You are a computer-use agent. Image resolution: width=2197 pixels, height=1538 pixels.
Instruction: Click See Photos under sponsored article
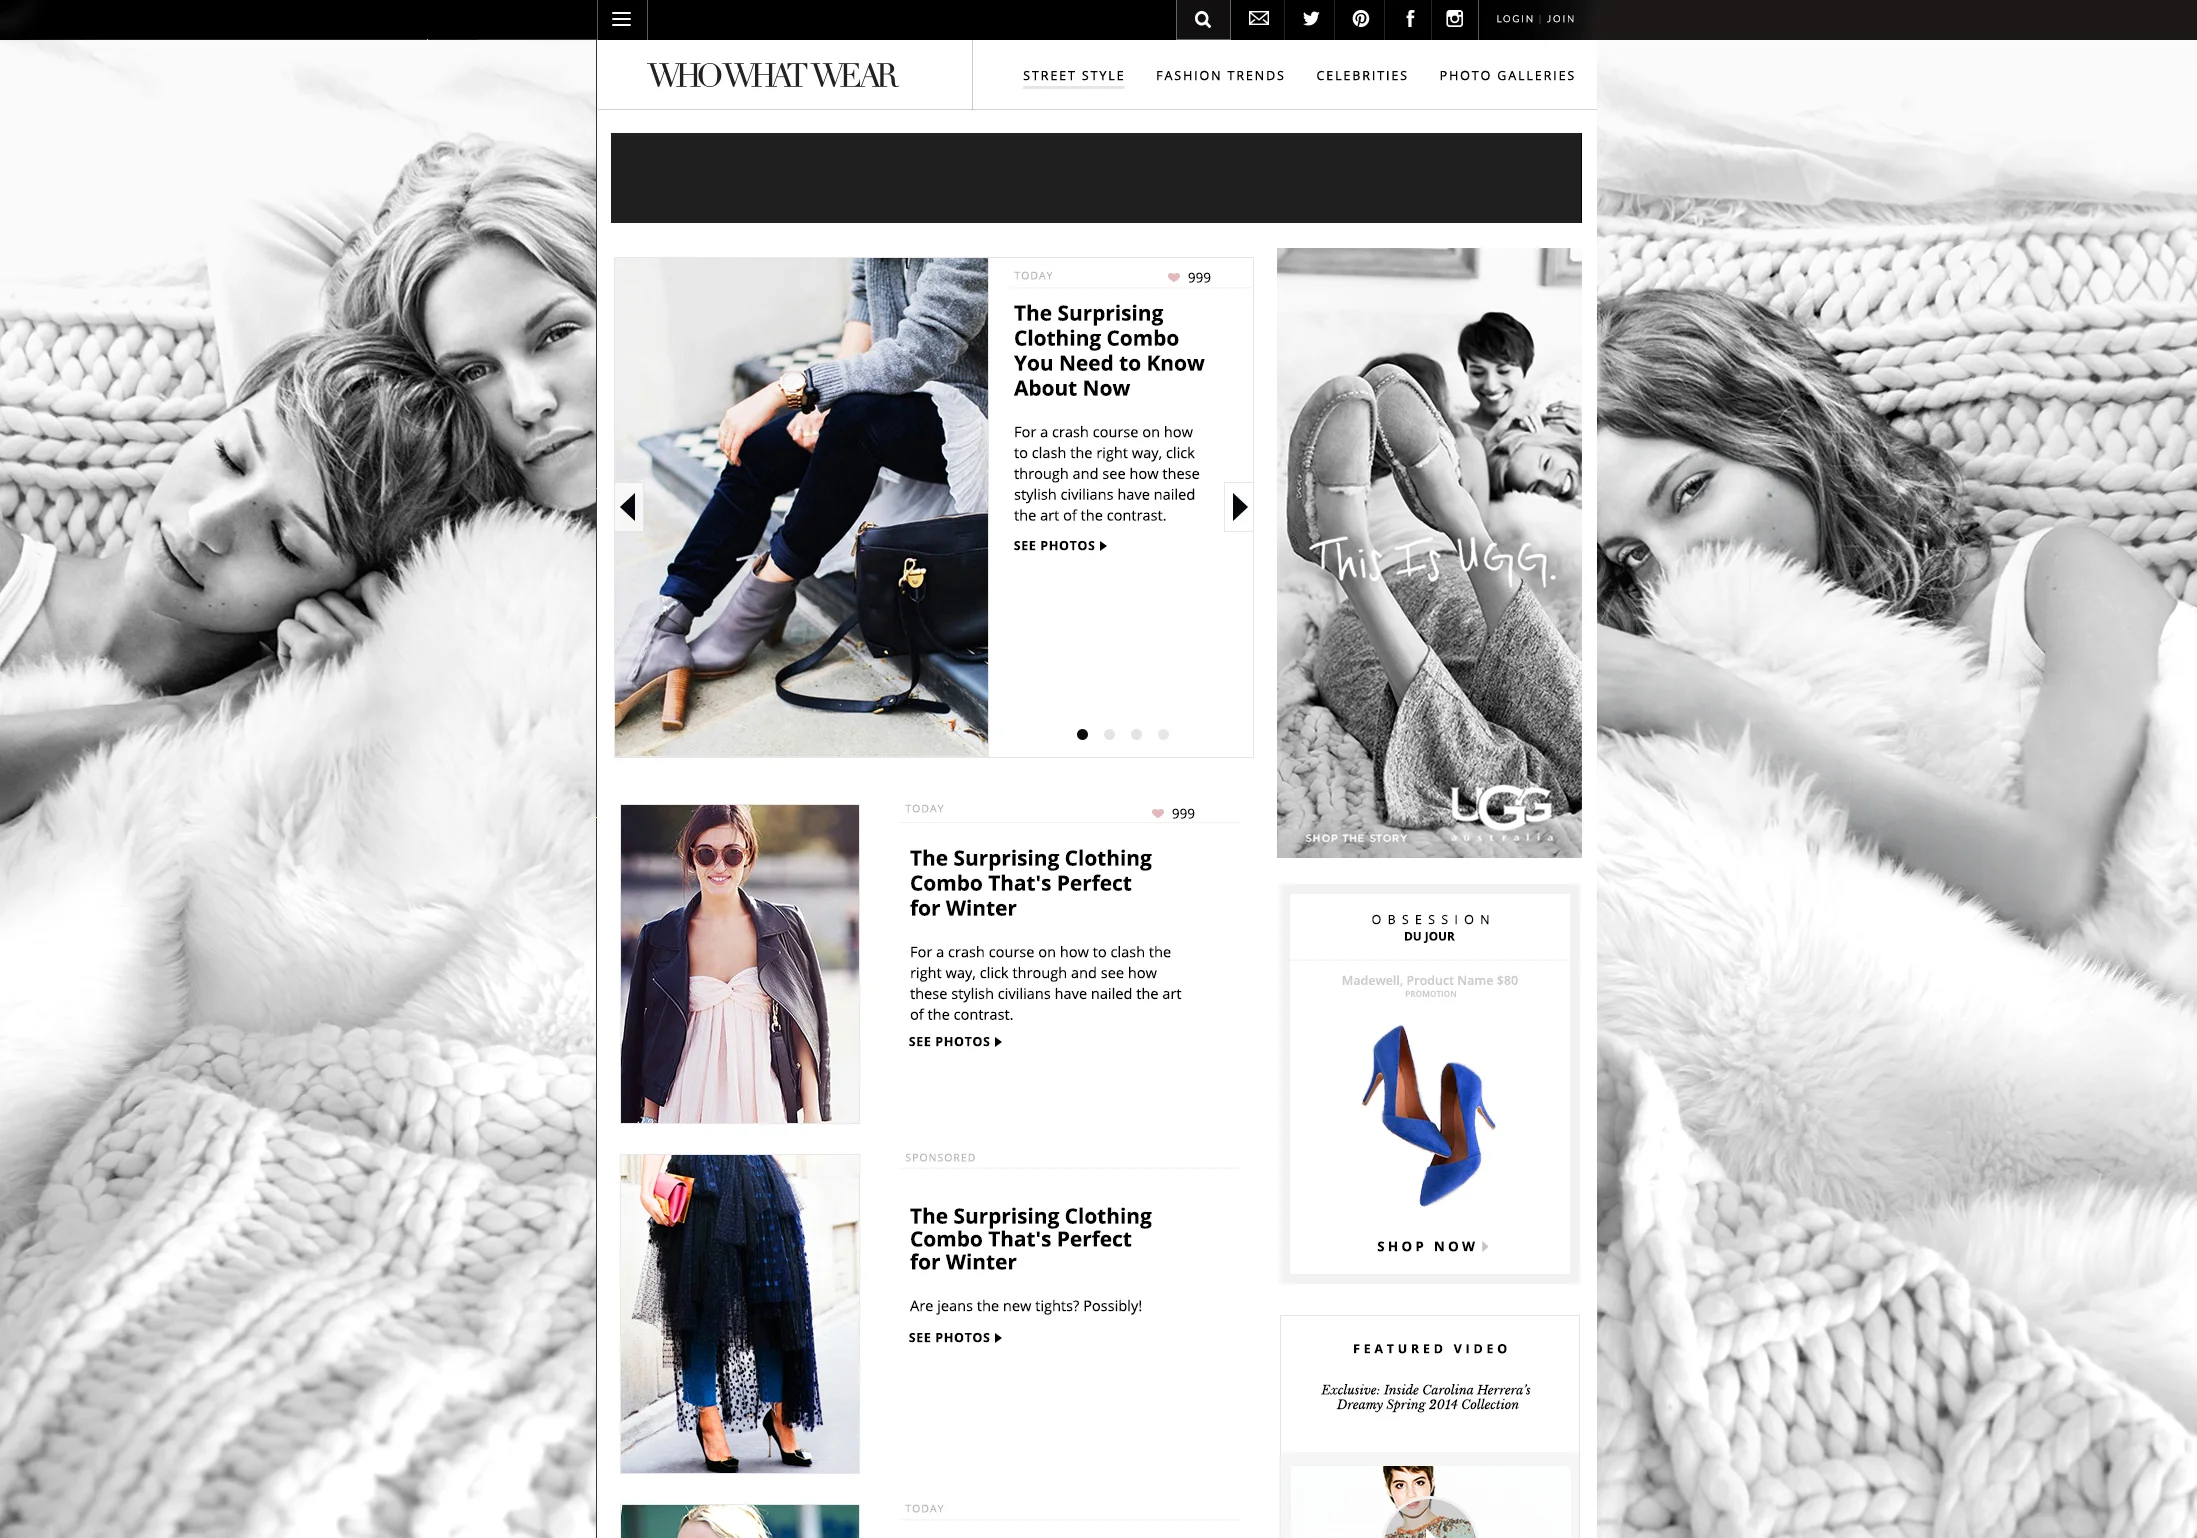click(x=955, y=1338)
